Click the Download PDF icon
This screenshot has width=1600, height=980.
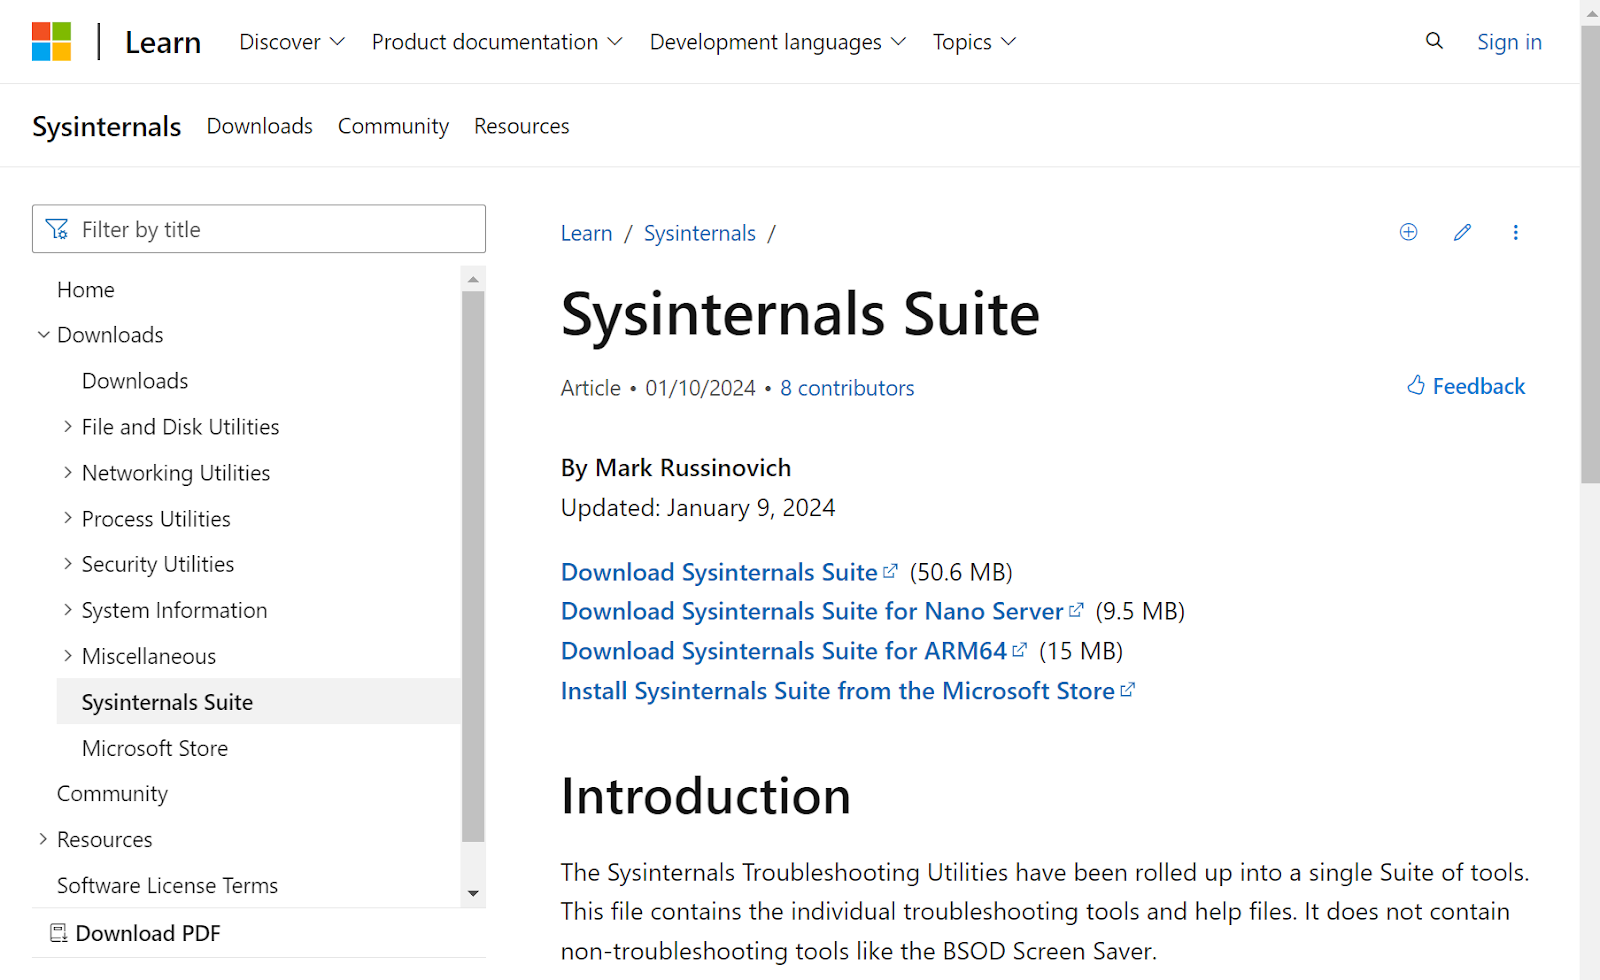click(x=59, y=933)
